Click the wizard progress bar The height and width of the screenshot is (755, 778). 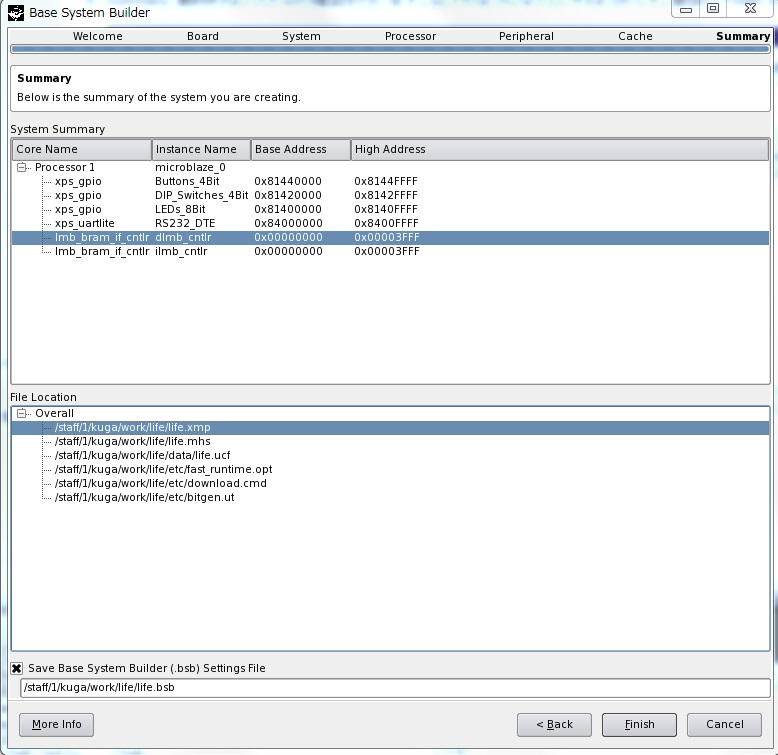[x=390, y=49]
